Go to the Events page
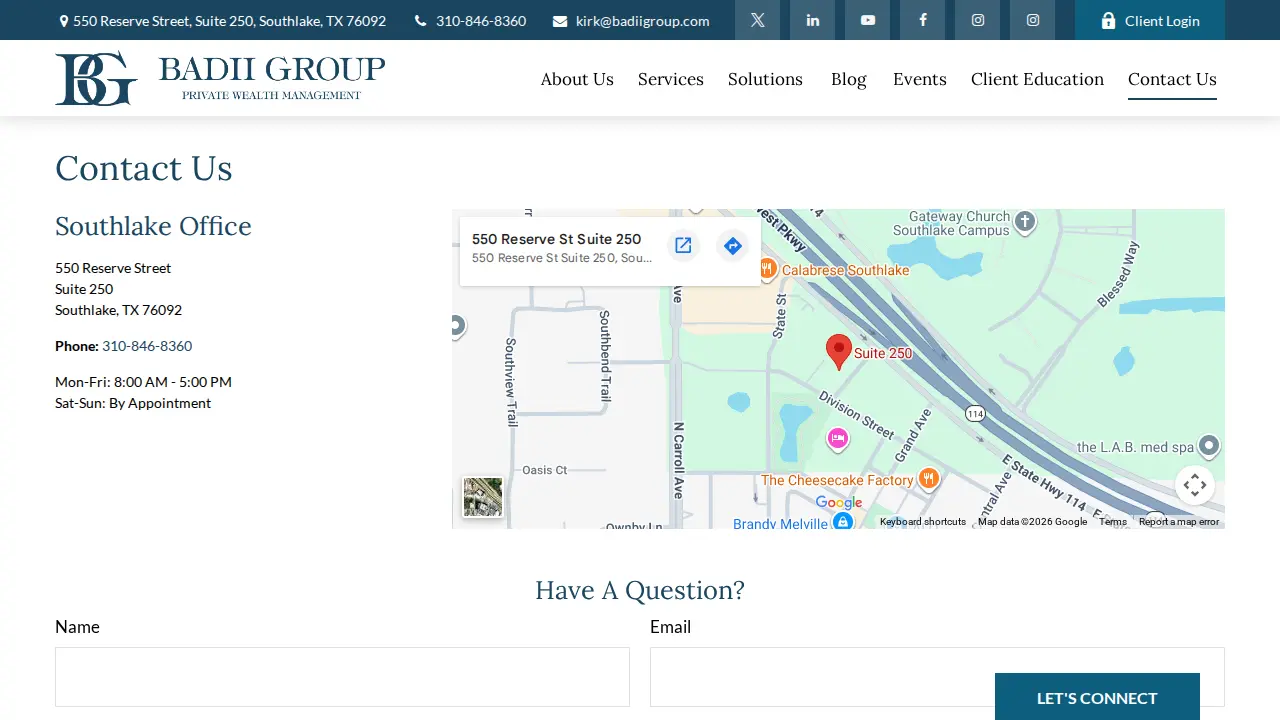 [920, 79]
